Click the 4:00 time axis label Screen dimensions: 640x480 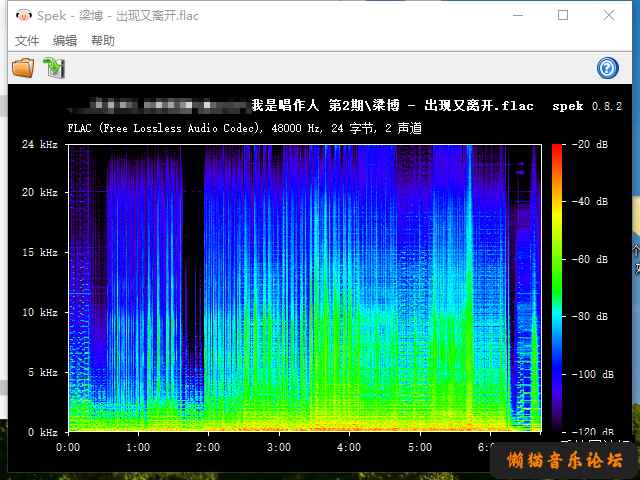349,447
